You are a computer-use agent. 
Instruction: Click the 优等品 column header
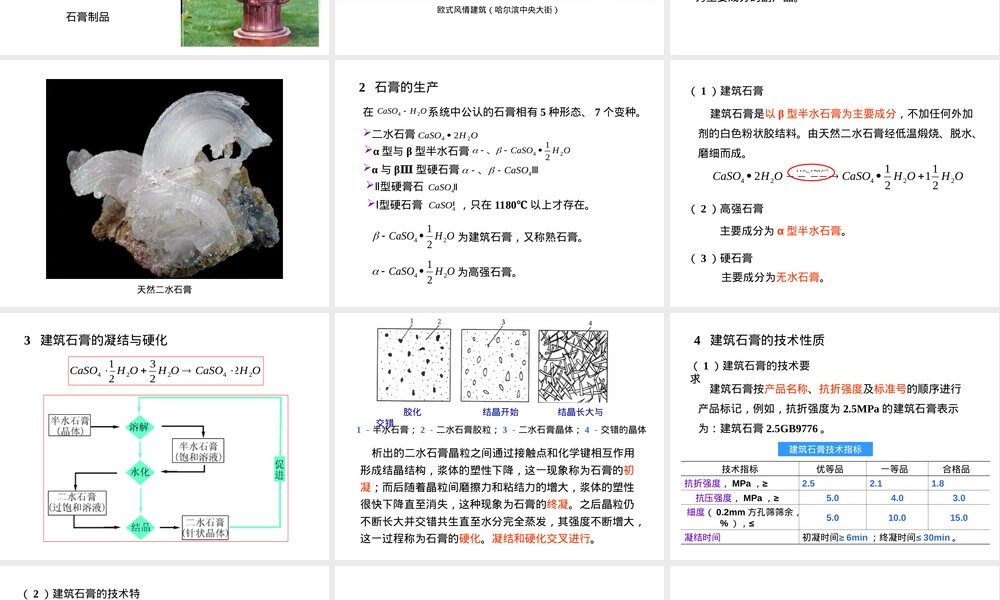tap(830, 469)
